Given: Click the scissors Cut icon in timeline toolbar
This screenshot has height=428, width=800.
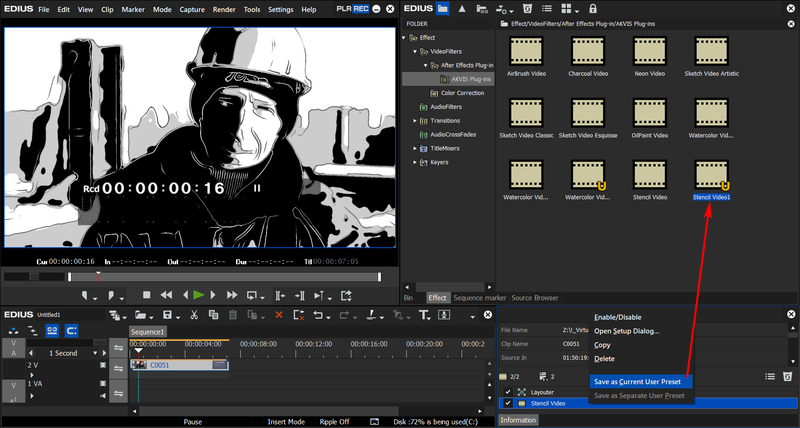Looking at the screenshot, I should coord(194,315).
